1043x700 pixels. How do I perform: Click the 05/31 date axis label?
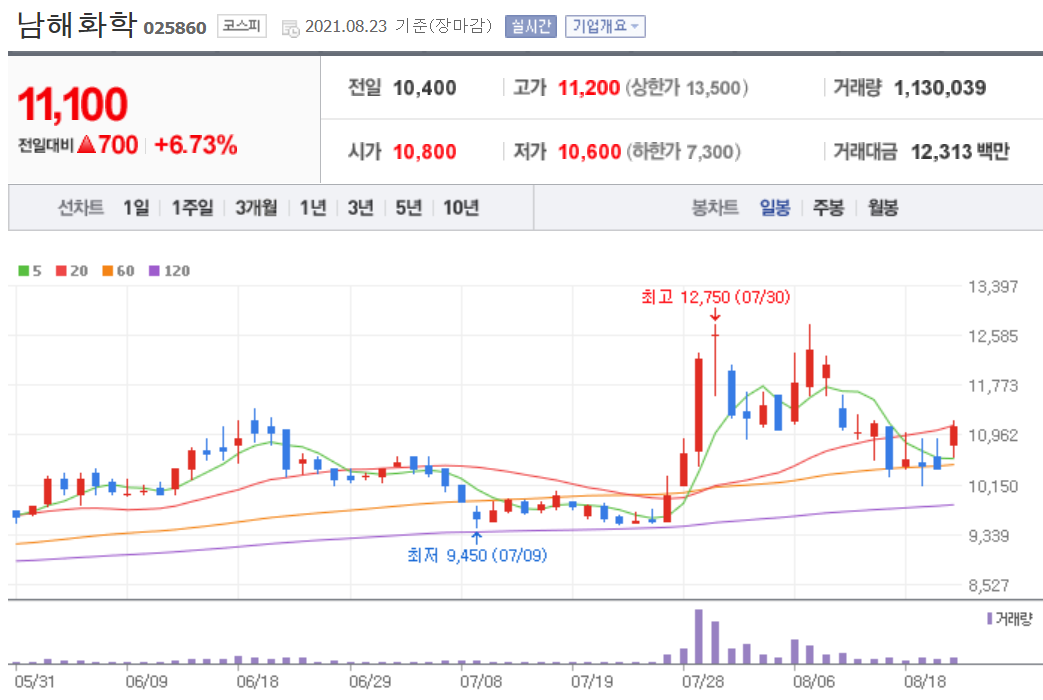point(35,681)
